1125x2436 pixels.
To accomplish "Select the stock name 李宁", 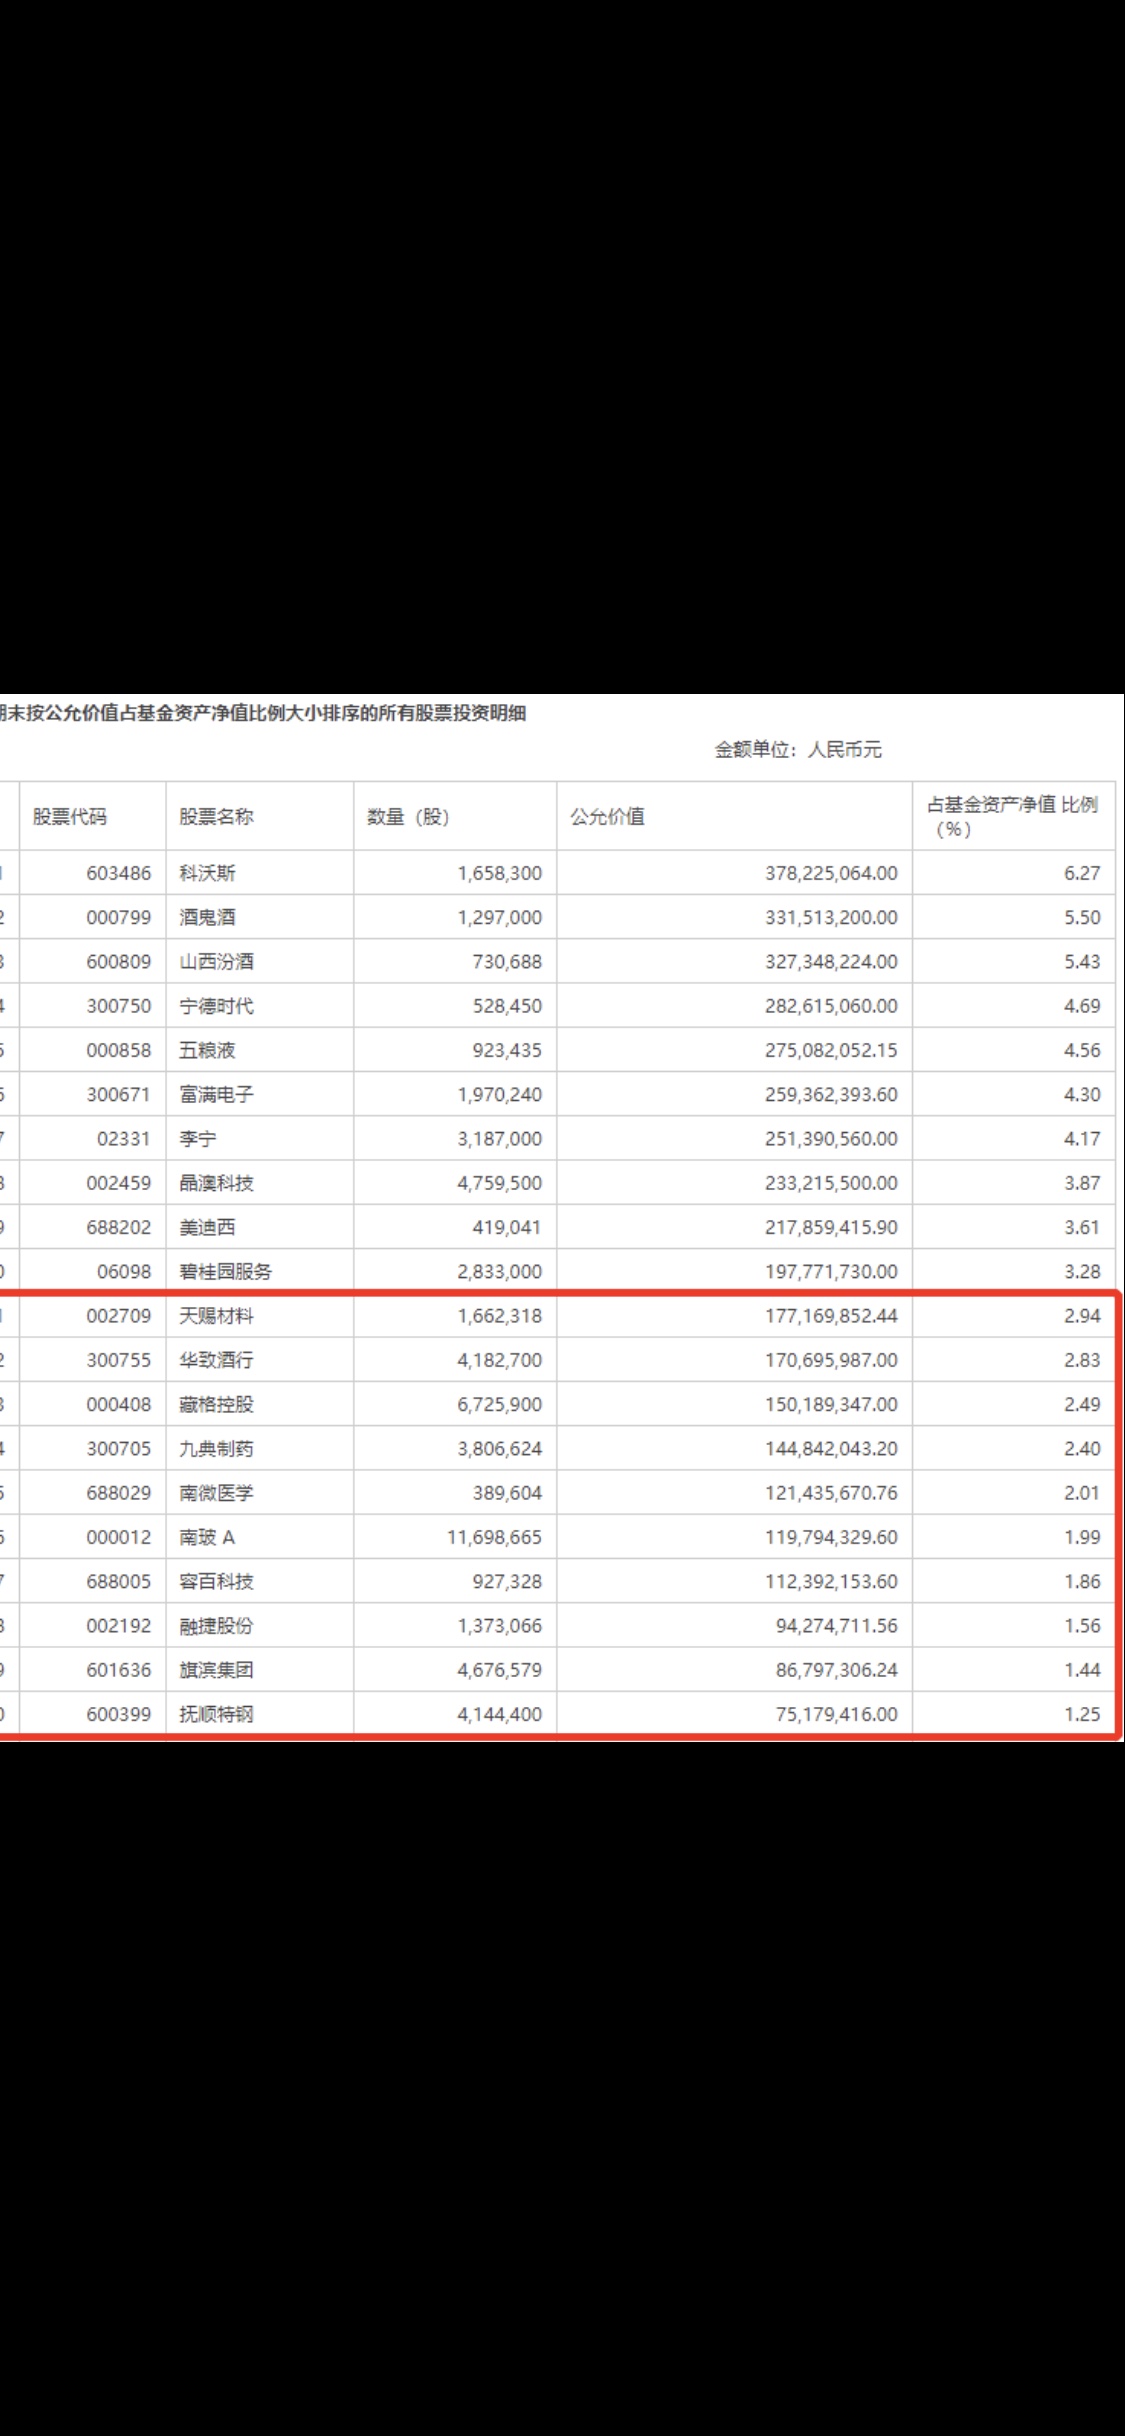I will (x=198, y=1138).
